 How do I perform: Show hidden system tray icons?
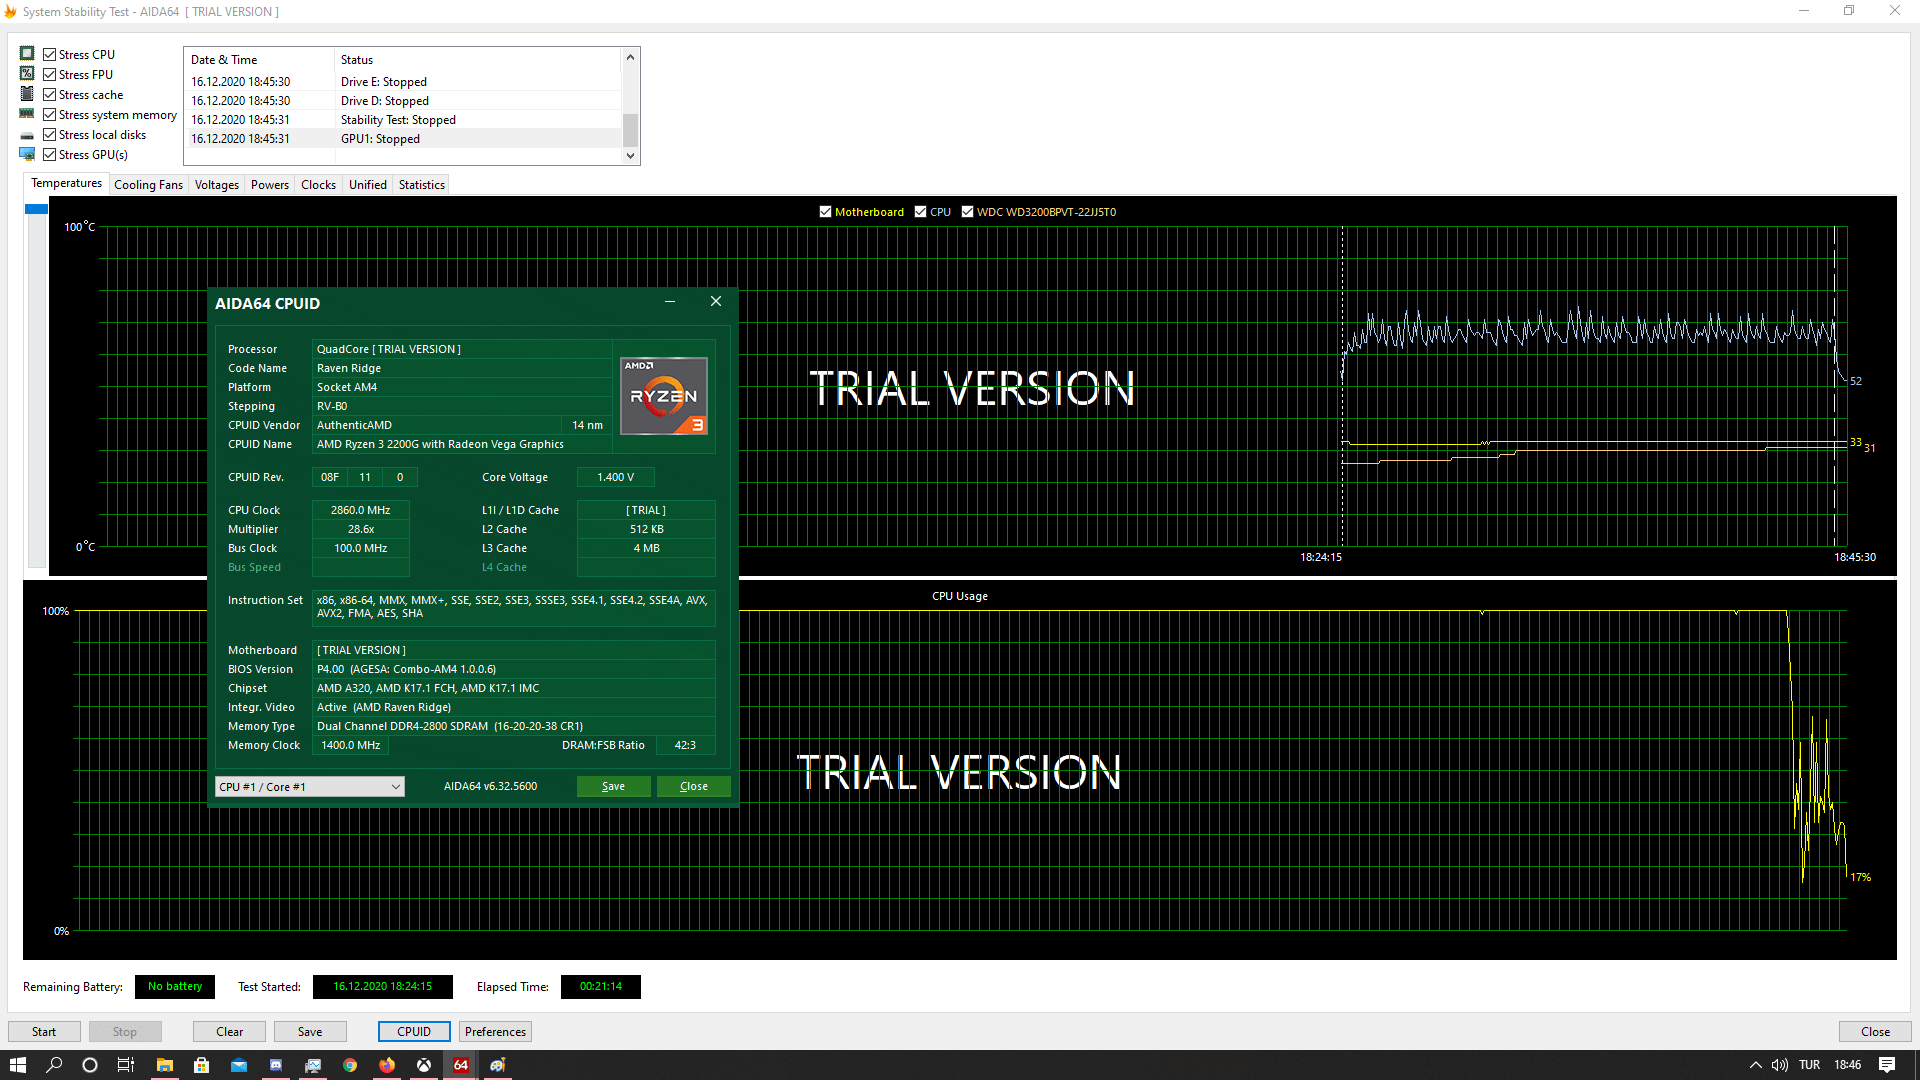click(x=1755, y=1065)
